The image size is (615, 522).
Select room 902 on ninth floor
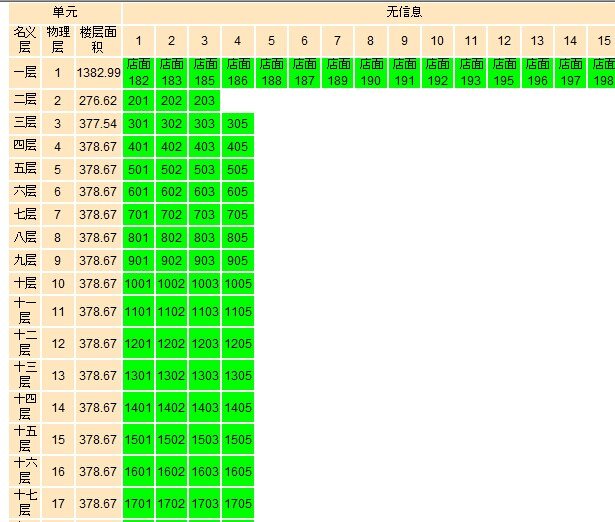pos(171,261)
